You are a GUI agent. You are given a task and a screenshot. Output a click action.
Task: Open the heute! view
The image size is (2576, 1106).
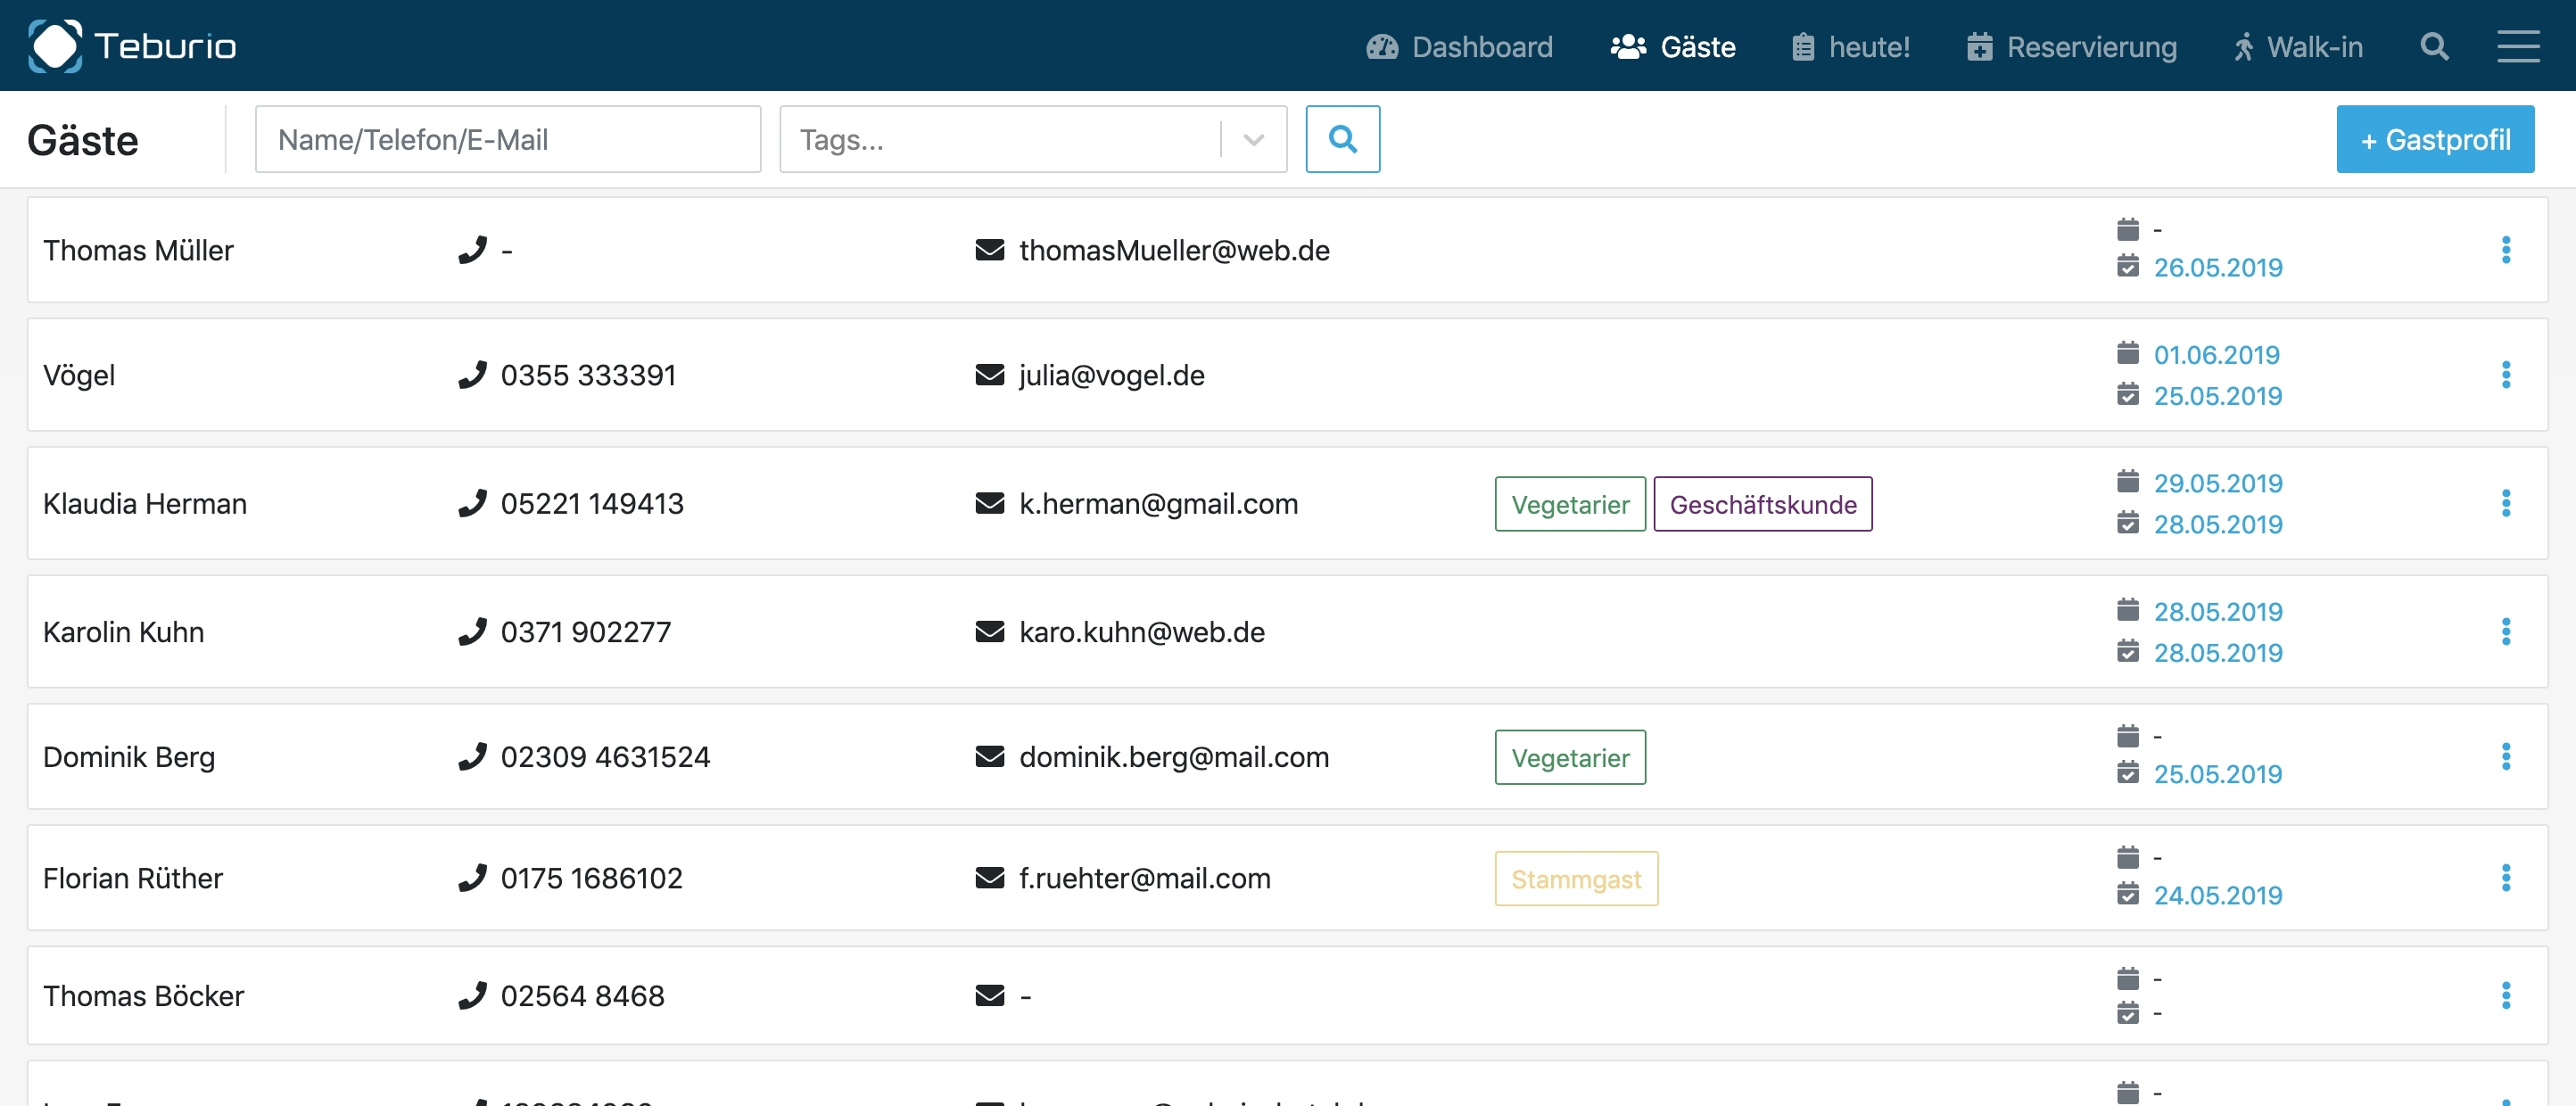(x=1850, y=47)
